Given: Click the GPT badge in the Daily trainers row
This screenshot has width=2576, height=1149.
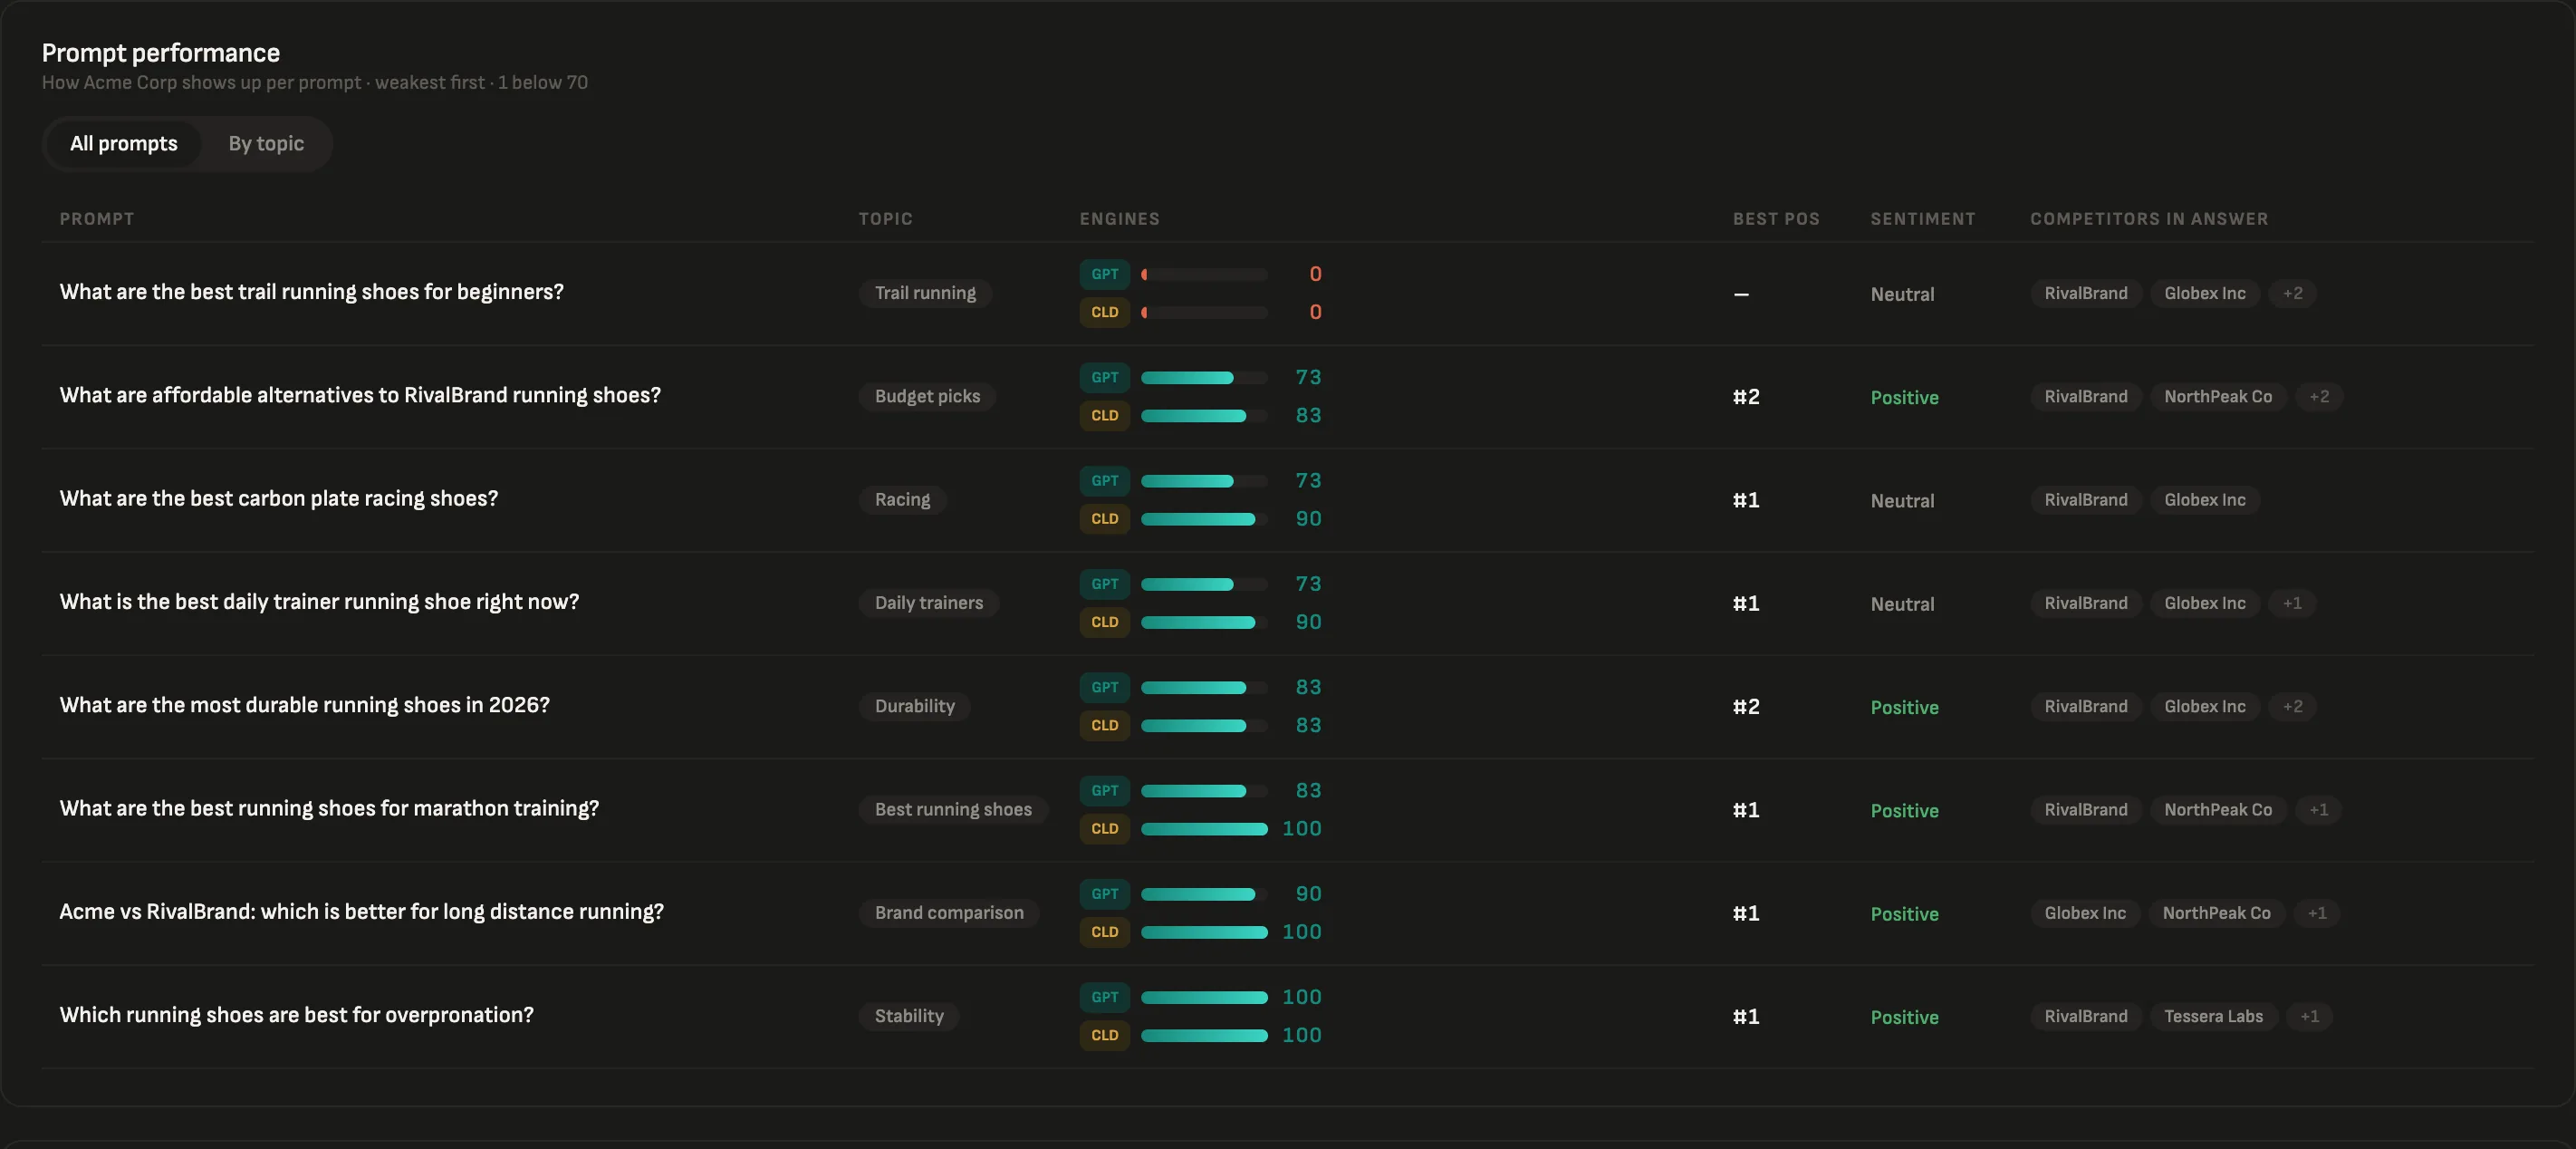Looking at the screenshot, I should pos(1105,584).
